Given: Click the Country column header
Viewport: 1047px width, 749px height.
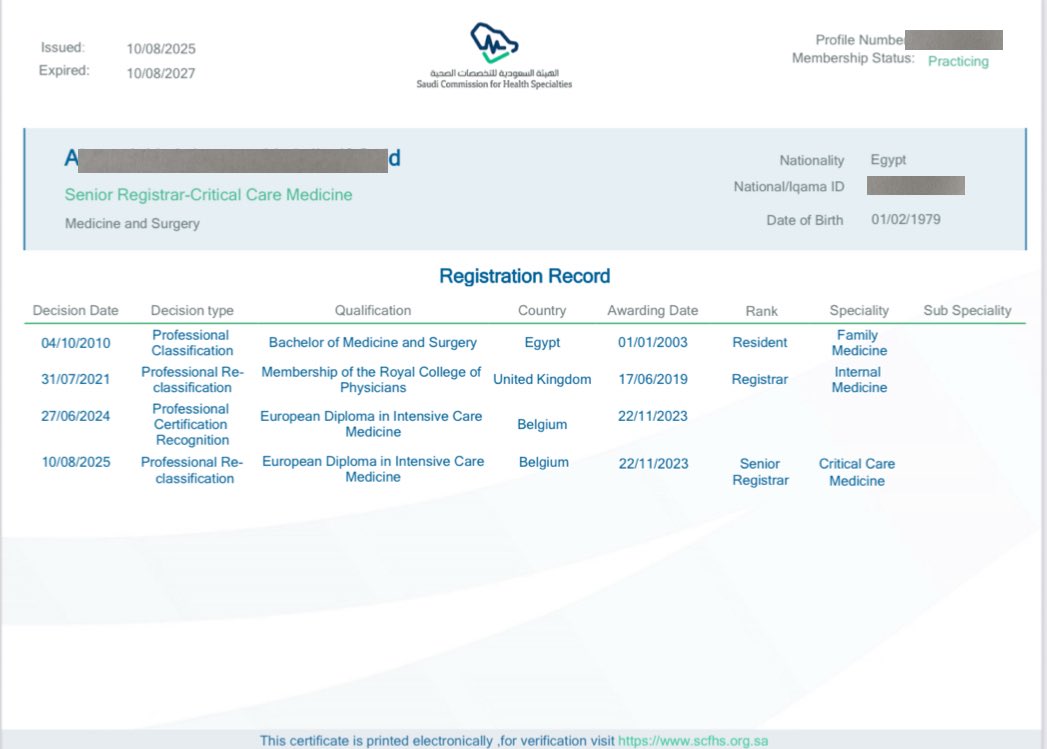Looking at the screenshot, I should pos(542,310).
